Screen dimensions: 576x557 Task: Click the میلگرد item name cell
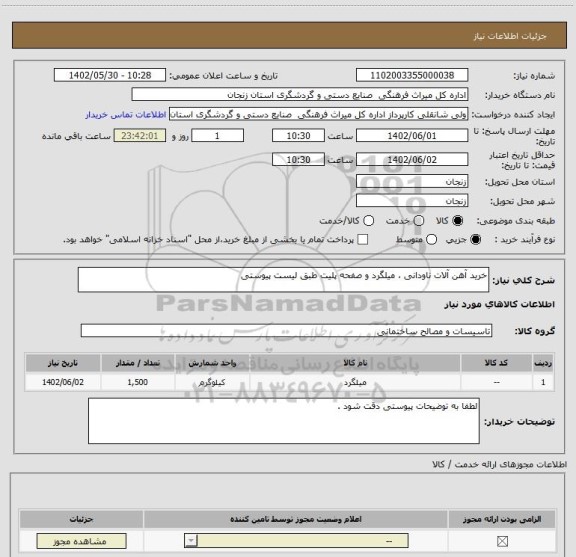pos(355,382)
